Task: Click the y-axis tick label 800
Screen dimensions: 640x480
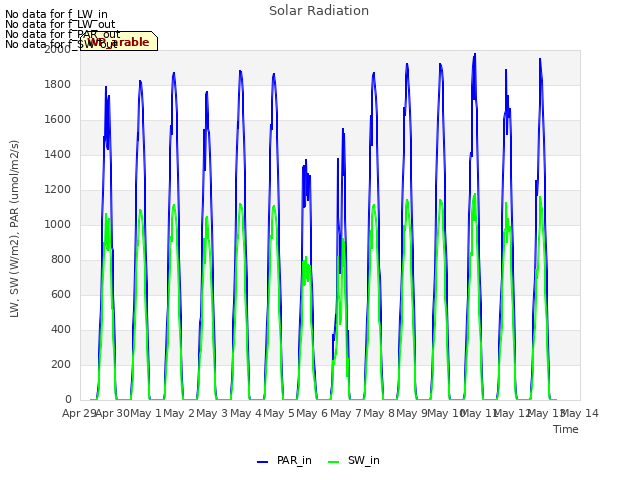Action: coord(61,260)
